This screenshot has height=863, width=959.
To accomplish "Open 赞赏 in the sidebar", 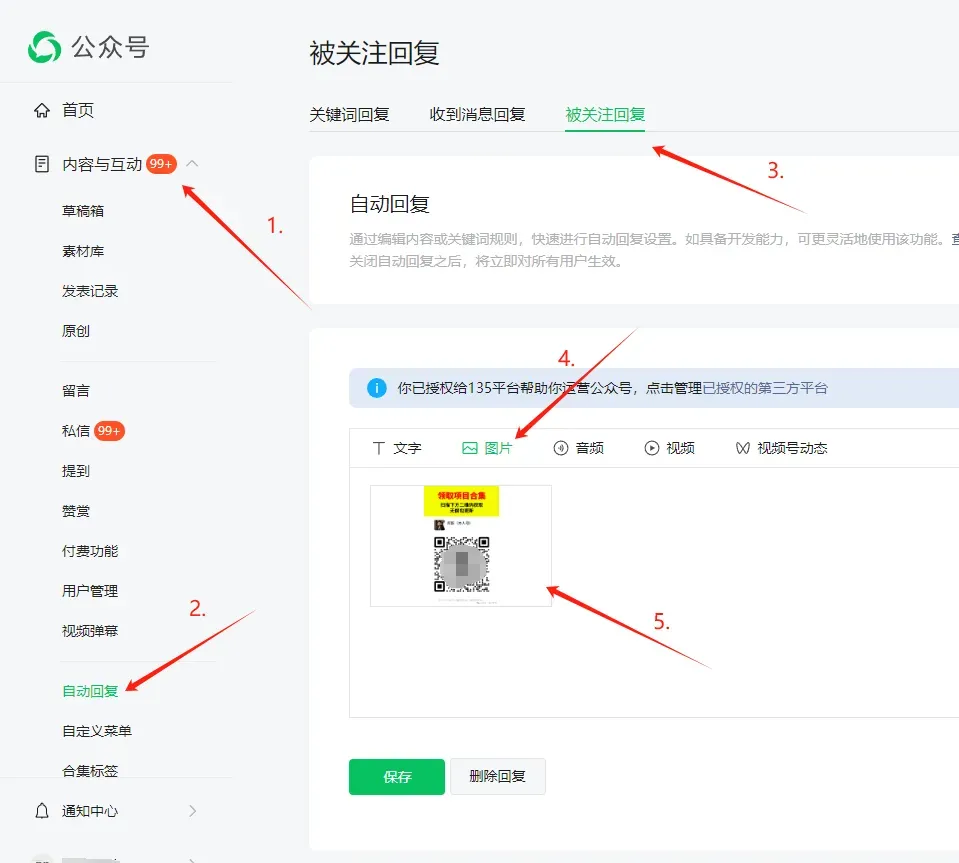I will 76,511.
